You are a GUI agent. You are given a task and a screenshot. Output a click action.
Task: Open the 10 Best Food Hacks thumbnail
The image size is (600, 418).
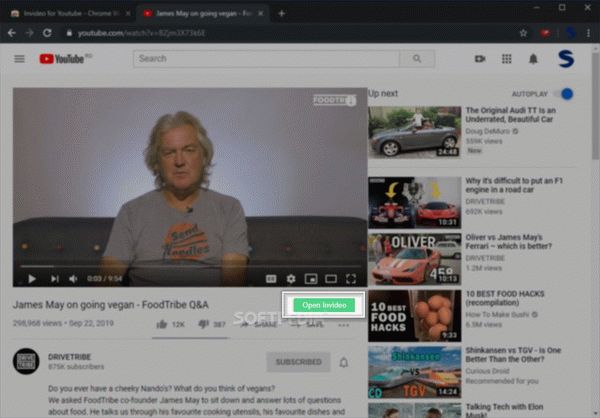click(414, 316)
